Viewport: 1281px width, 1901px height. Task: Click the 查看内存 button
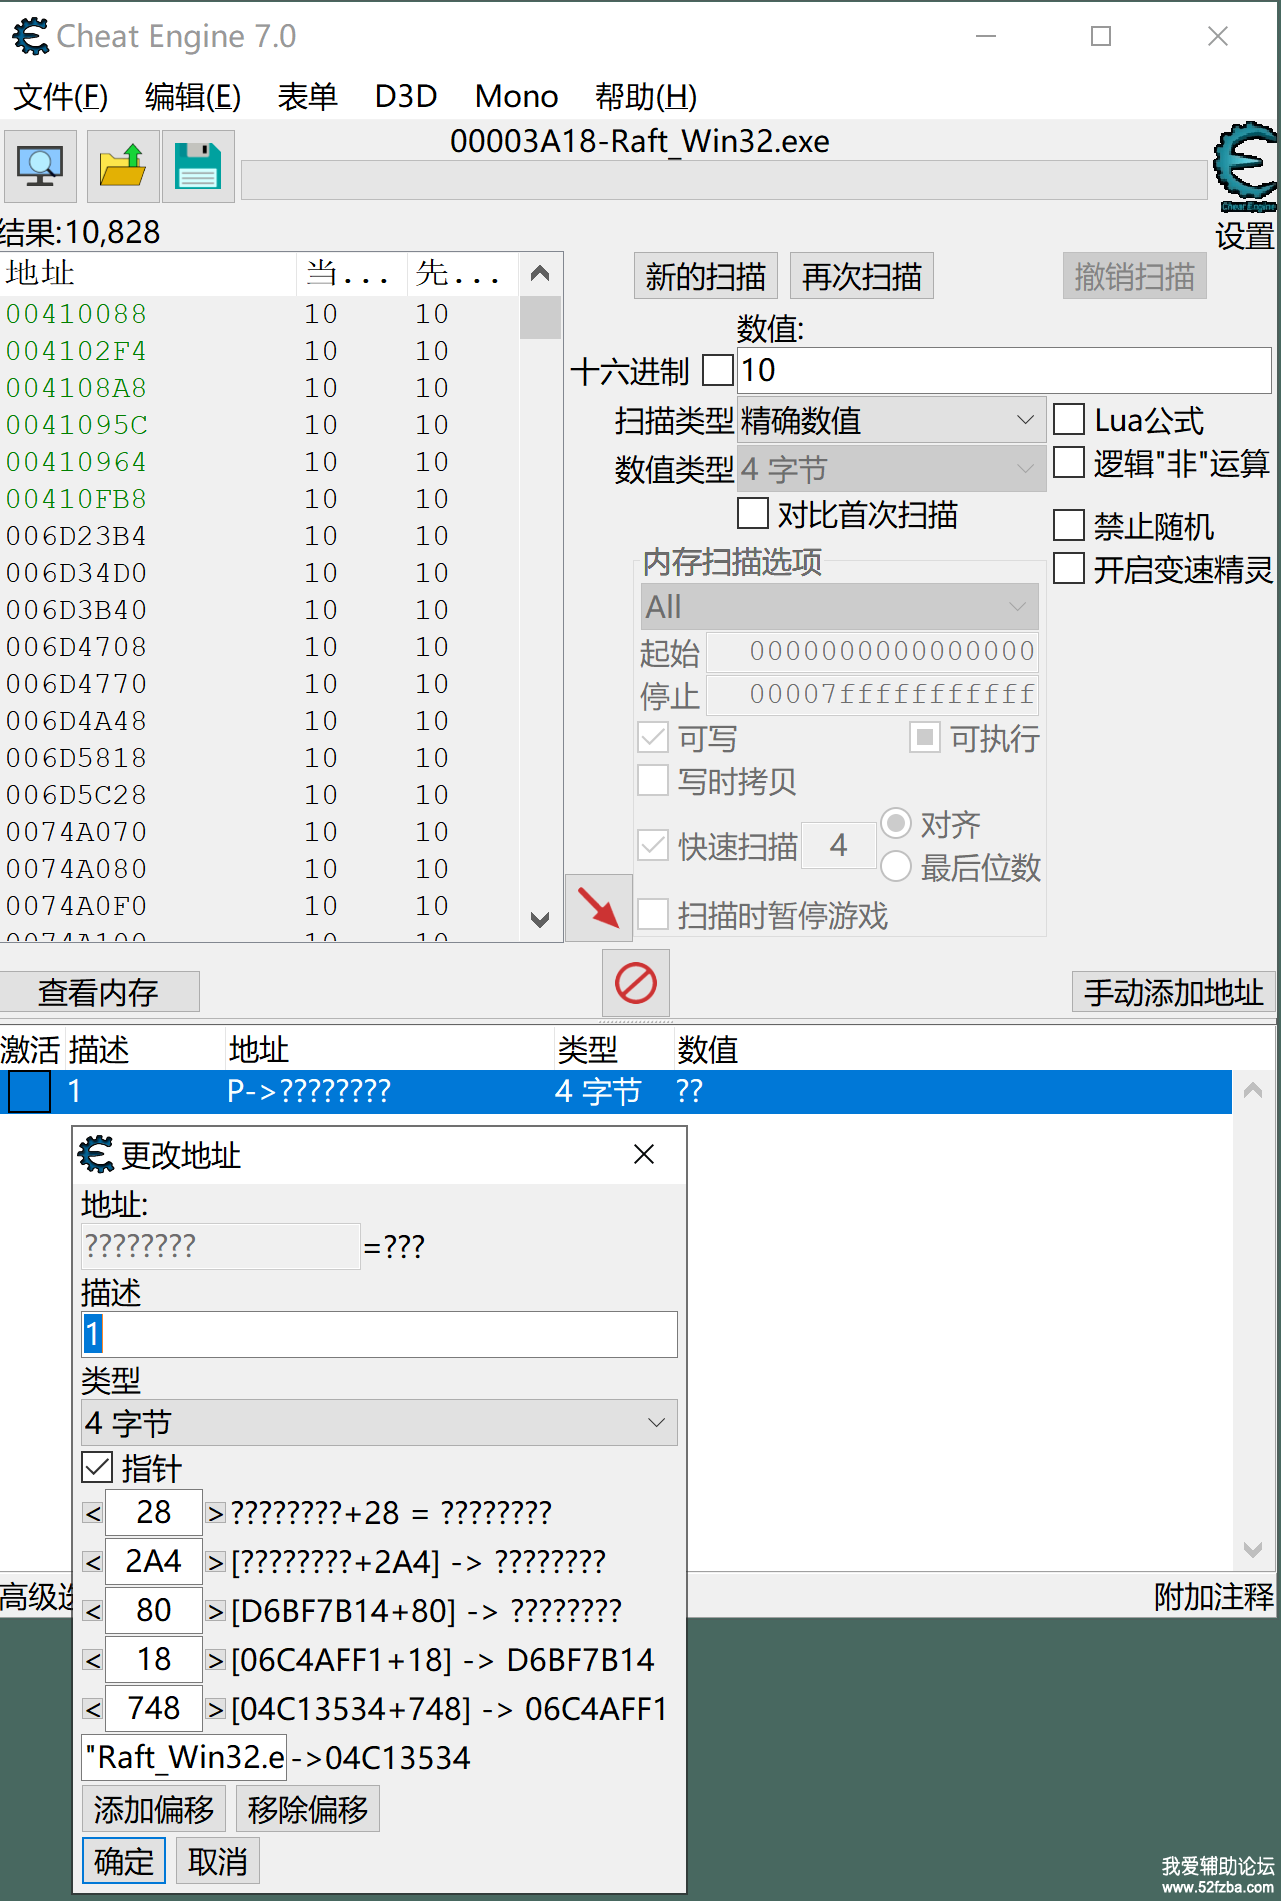99,992
